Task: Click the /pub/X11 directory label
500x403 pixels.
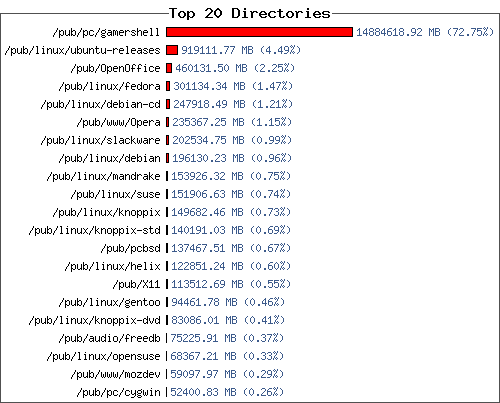Action: [136, 285]
